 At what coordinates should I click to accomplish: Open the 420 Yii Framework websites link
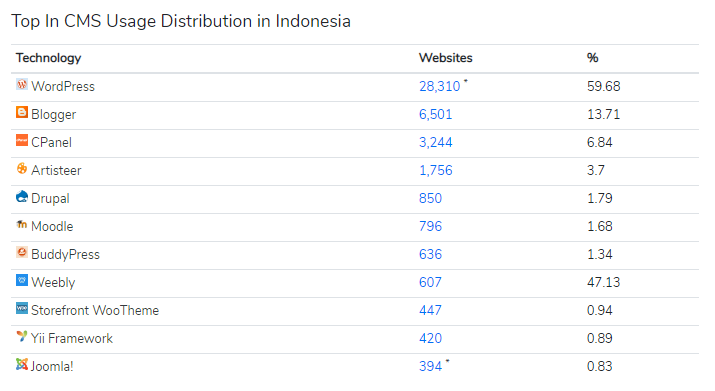(430, 338)
